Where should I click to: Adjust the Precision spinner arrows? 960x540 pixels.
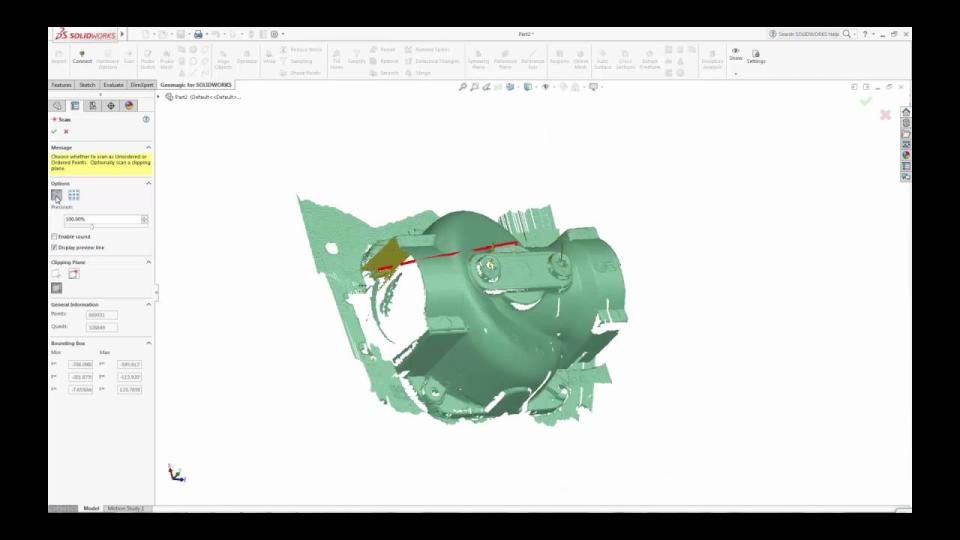[144, 219]
